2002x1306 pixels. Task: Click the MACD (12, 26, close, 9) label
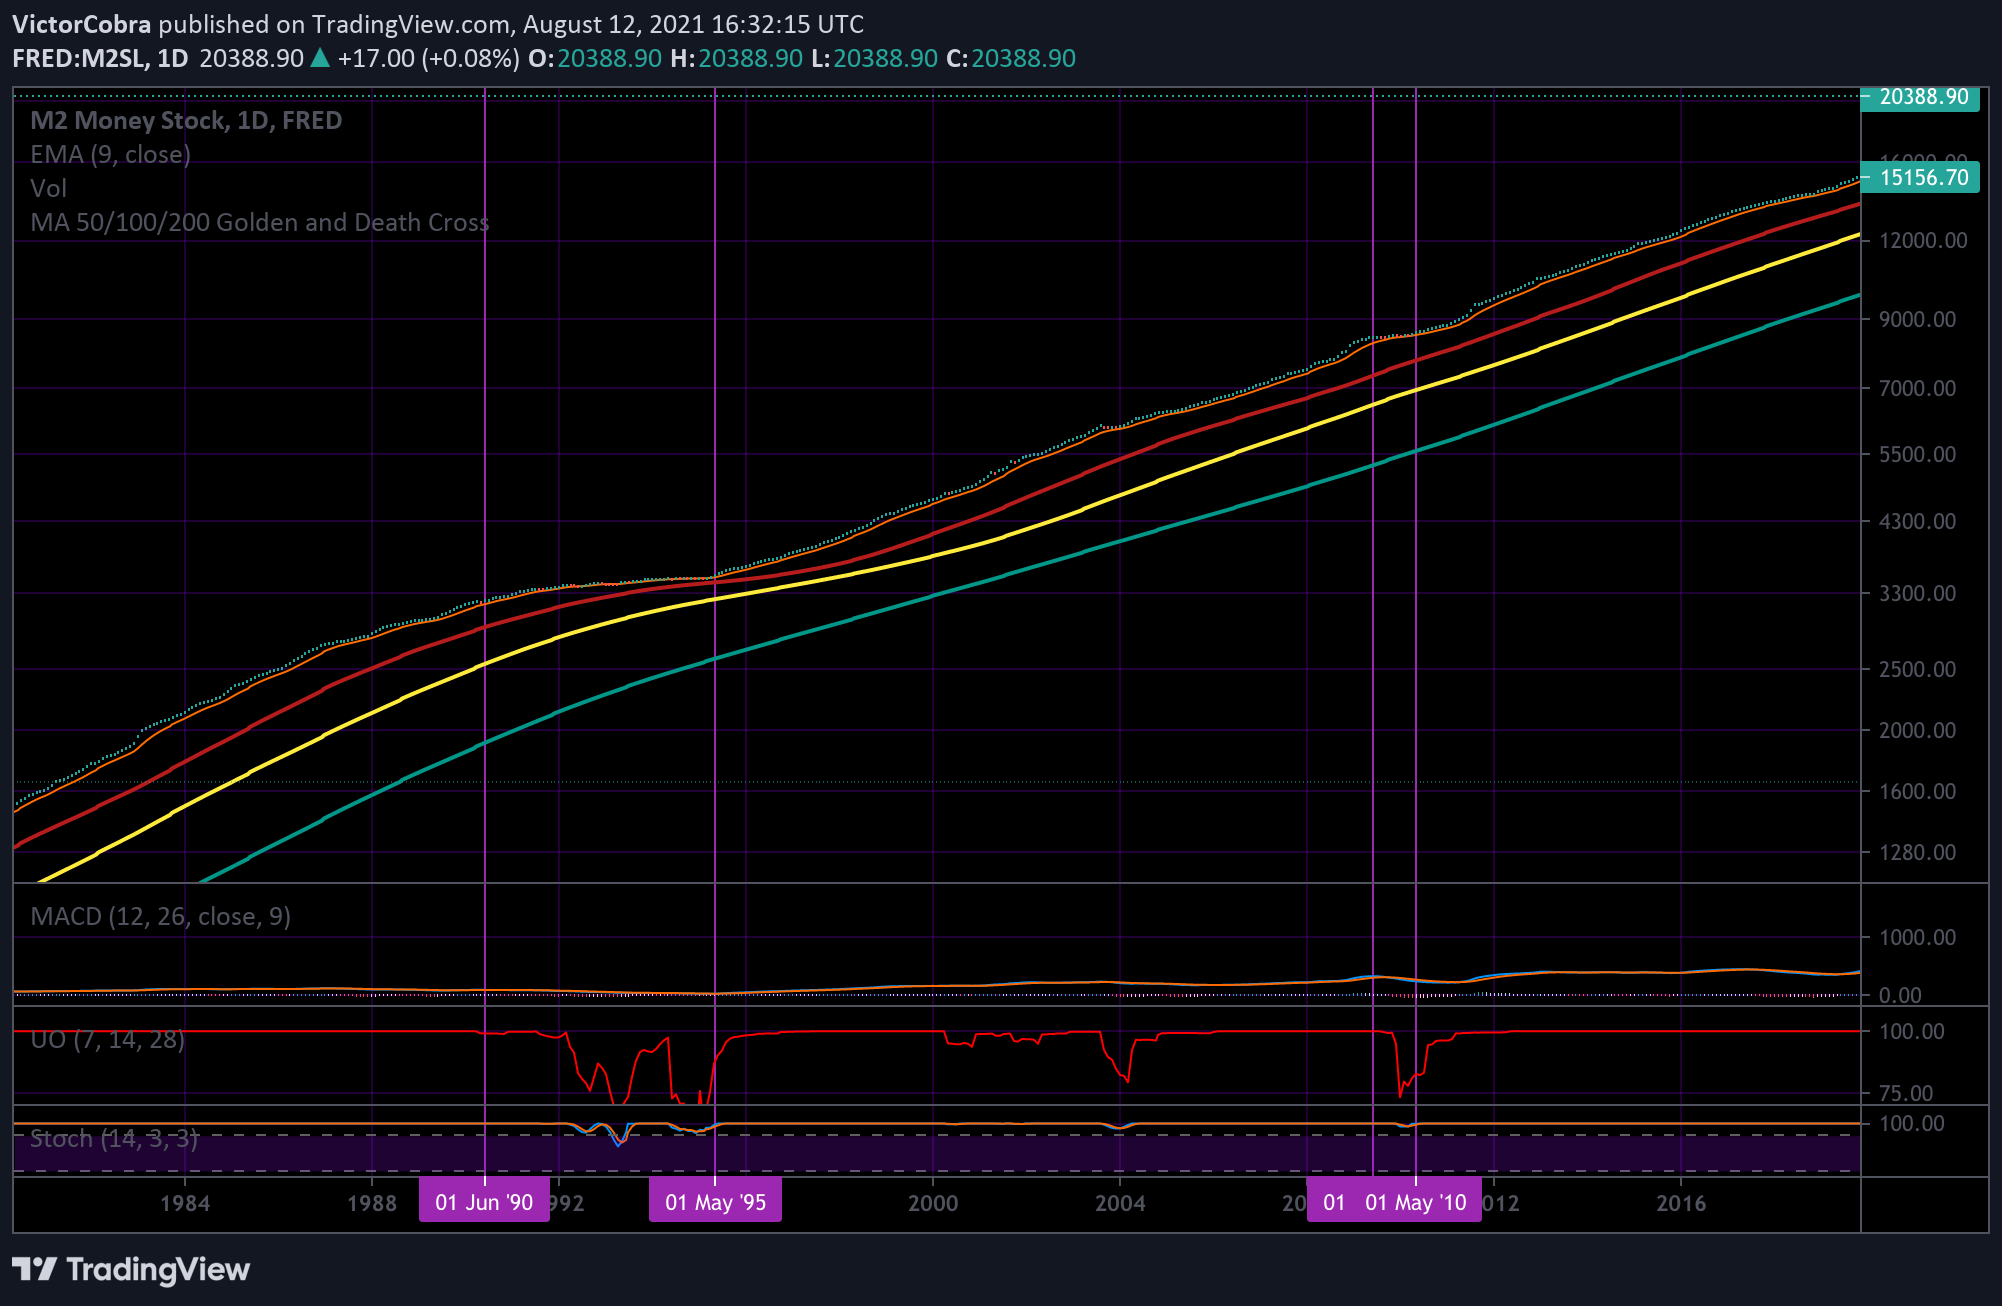click(160, 916)
